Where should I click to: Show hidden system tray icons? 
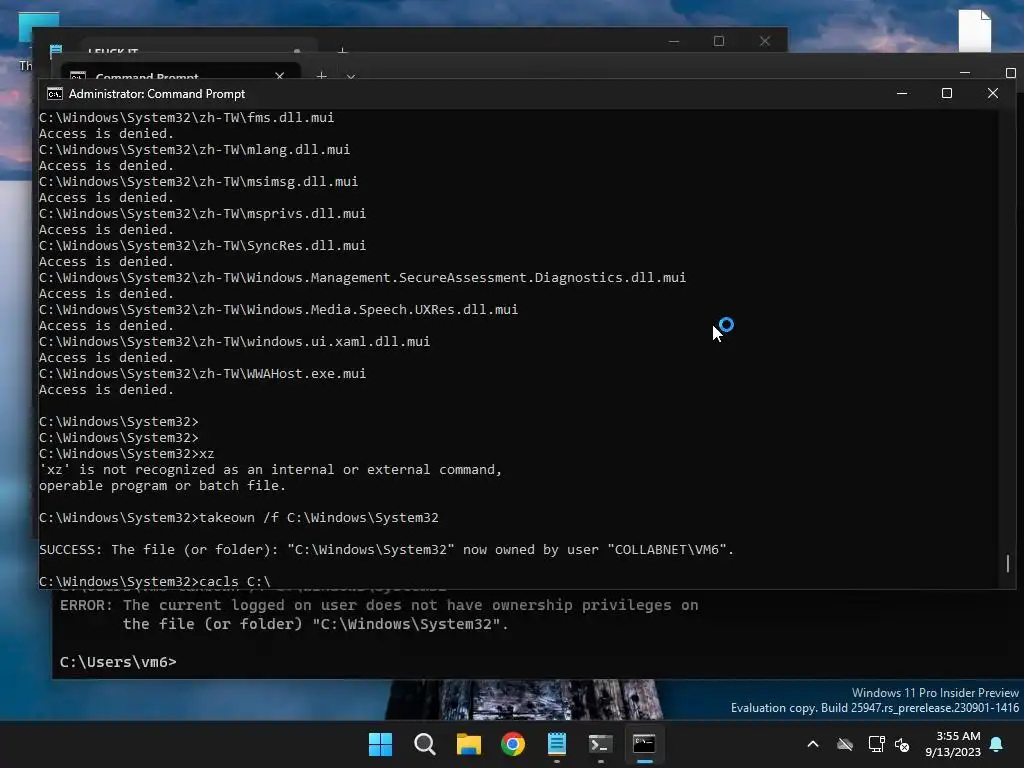(813, 744)
